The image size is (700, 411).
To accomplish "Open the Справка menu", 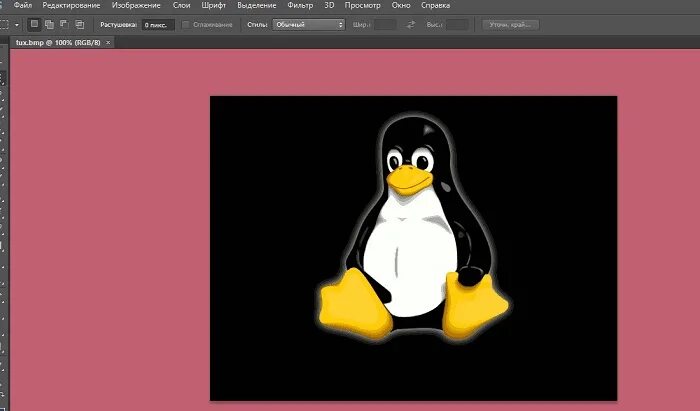I will 435,6.
